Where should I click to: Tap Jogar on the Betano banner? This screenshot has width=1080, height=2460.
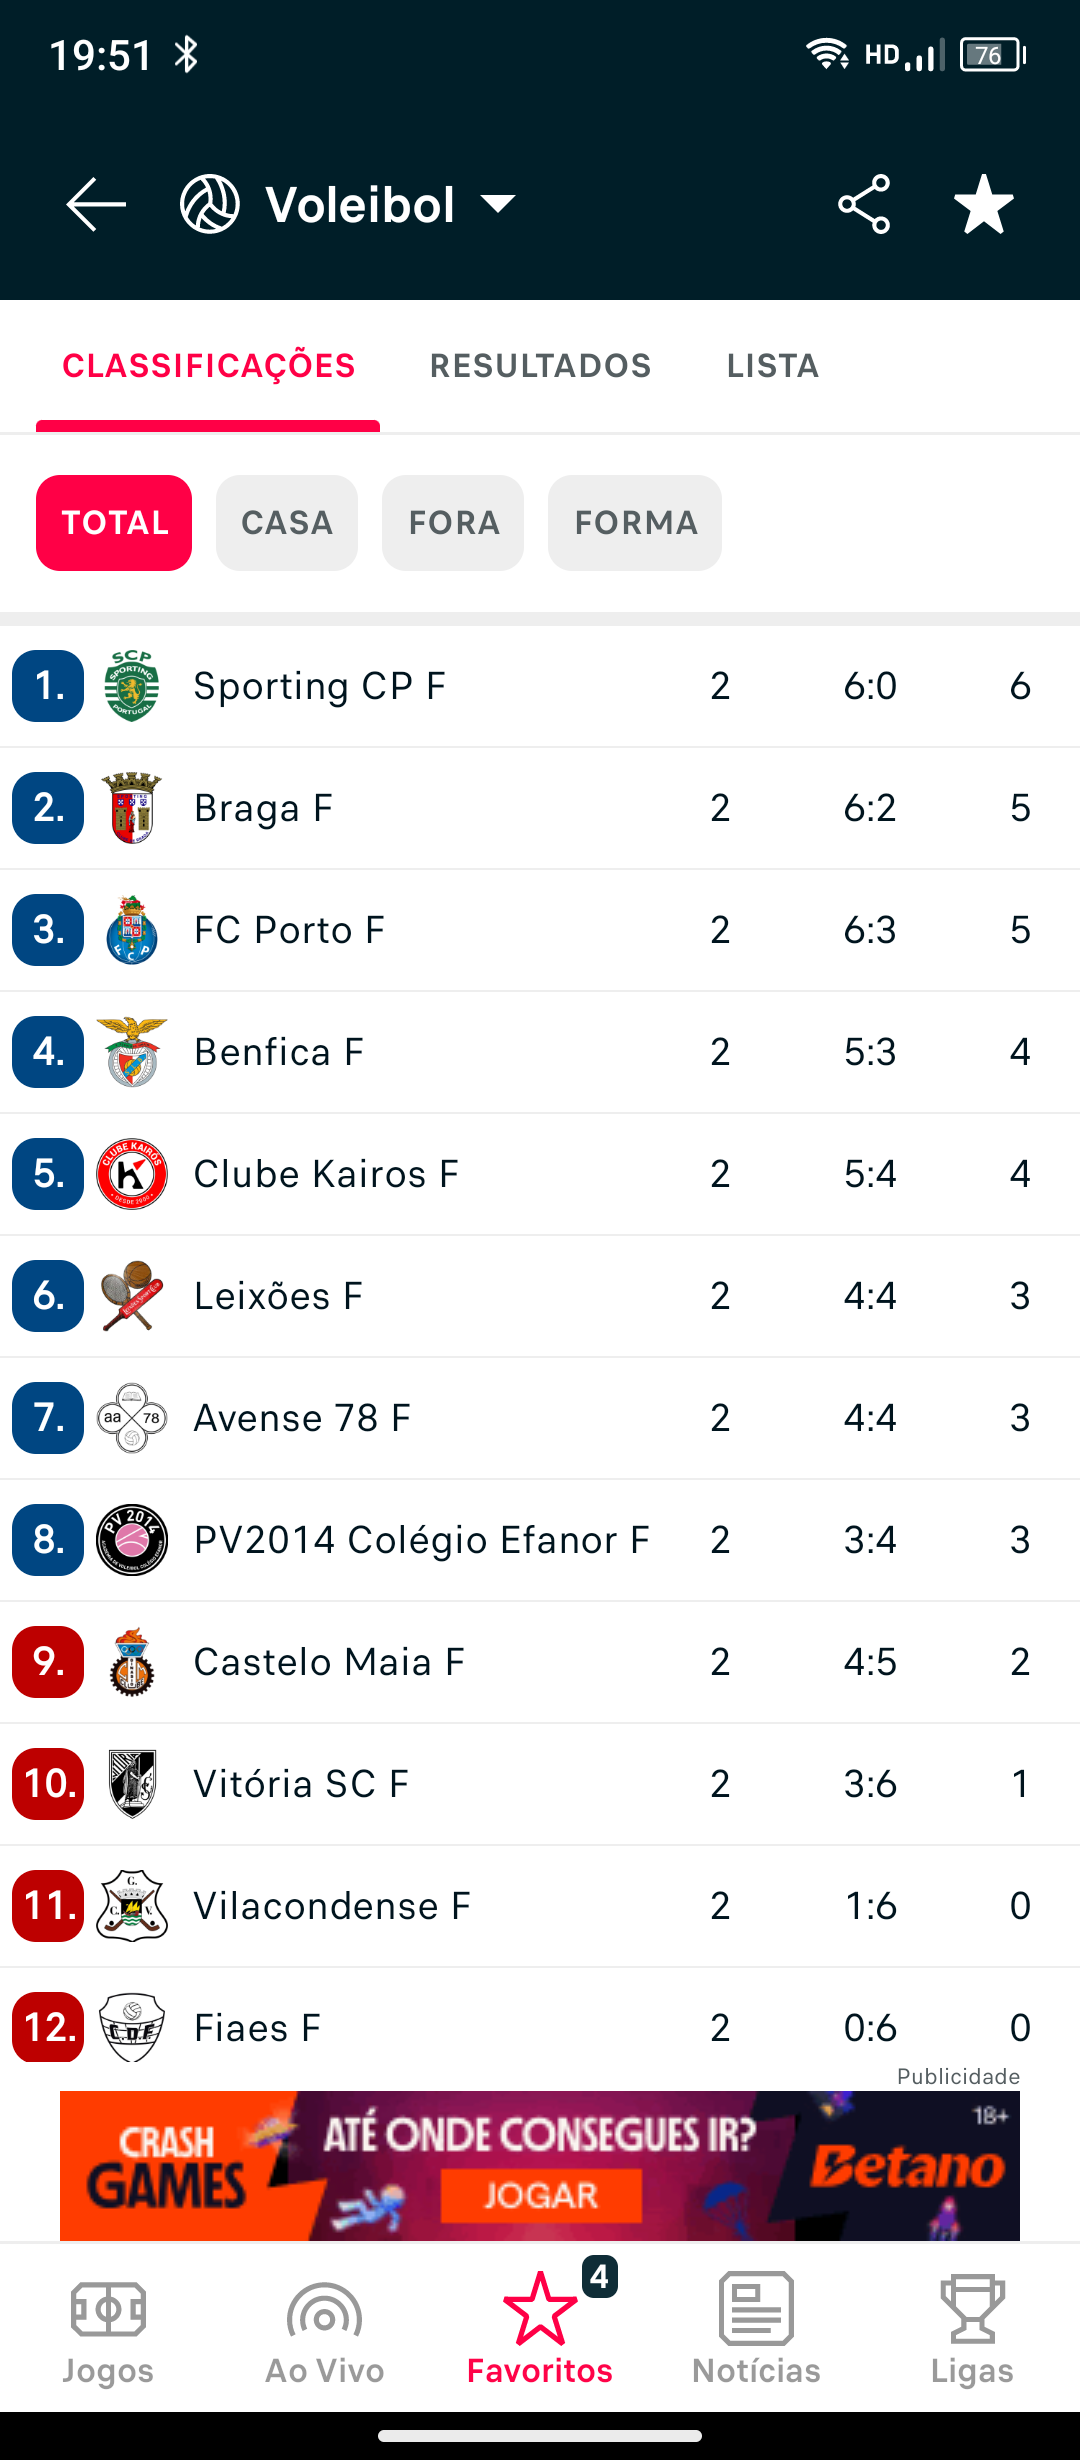(541, 2196)
